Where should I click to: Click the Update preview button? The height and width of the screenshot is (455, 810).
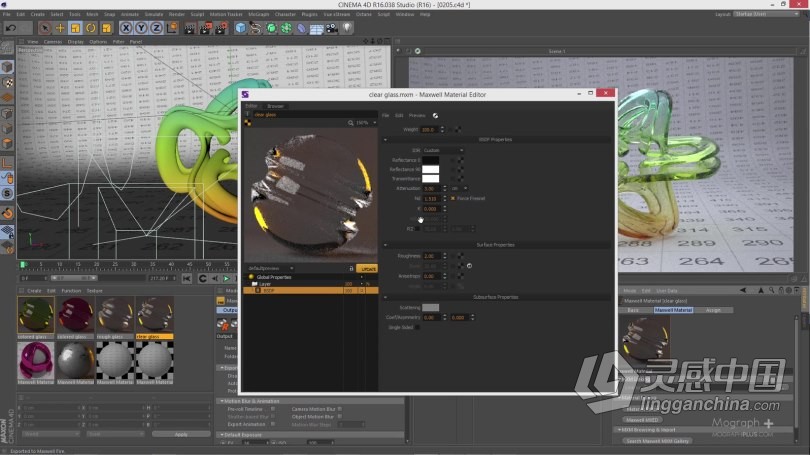point(368,269)
